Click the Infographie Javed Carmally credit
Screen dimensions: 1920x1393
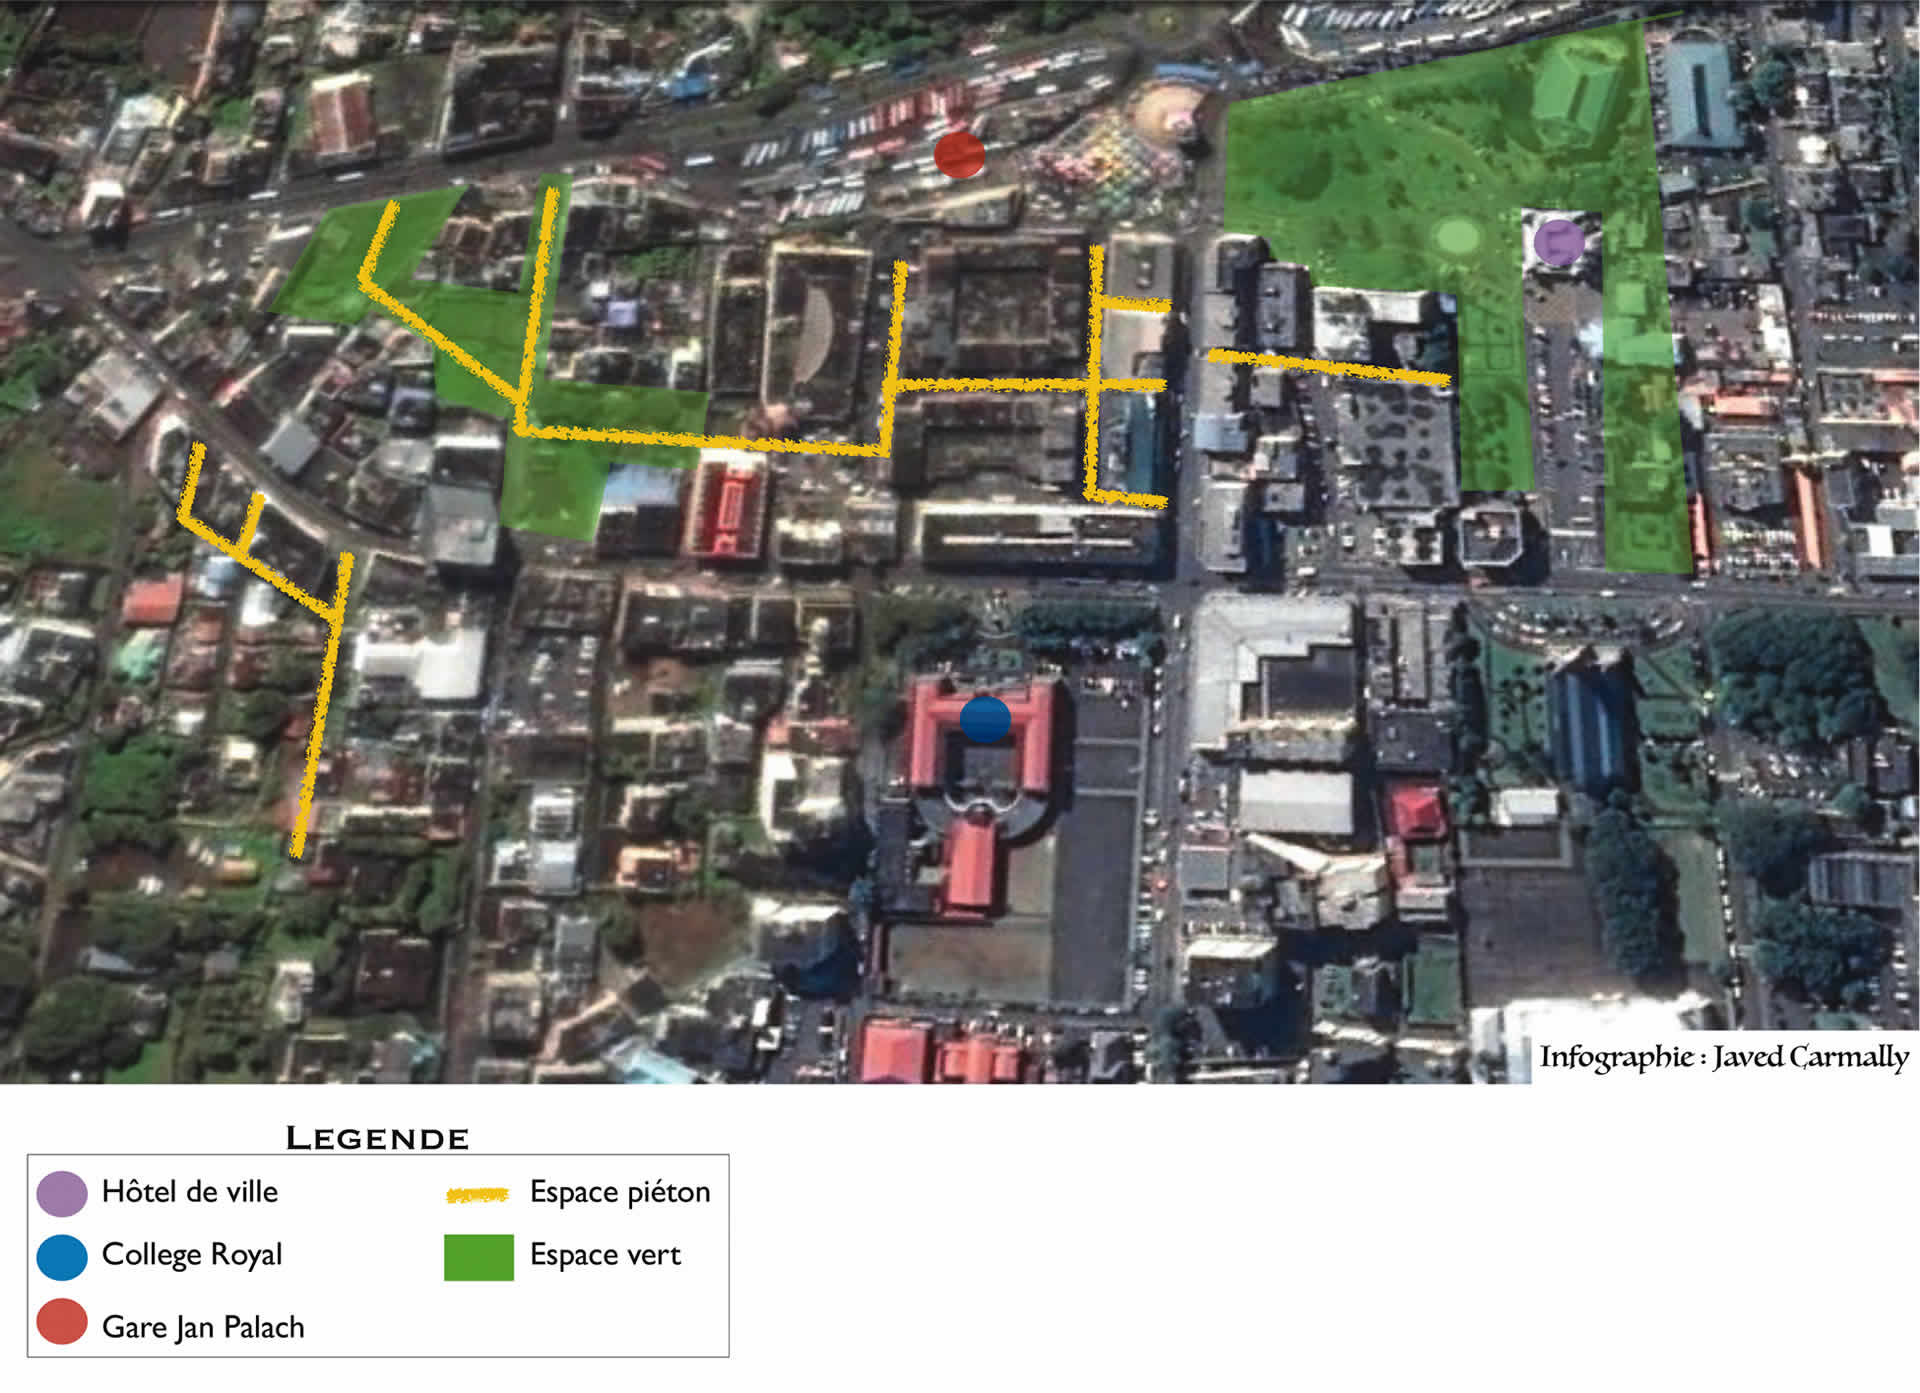(1723, 1057)
